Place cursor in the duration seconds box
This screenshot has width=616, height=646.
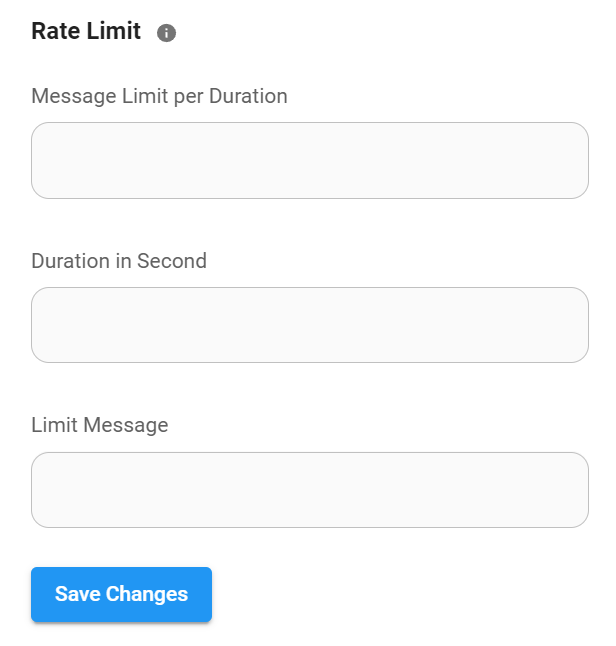(309, 325)
